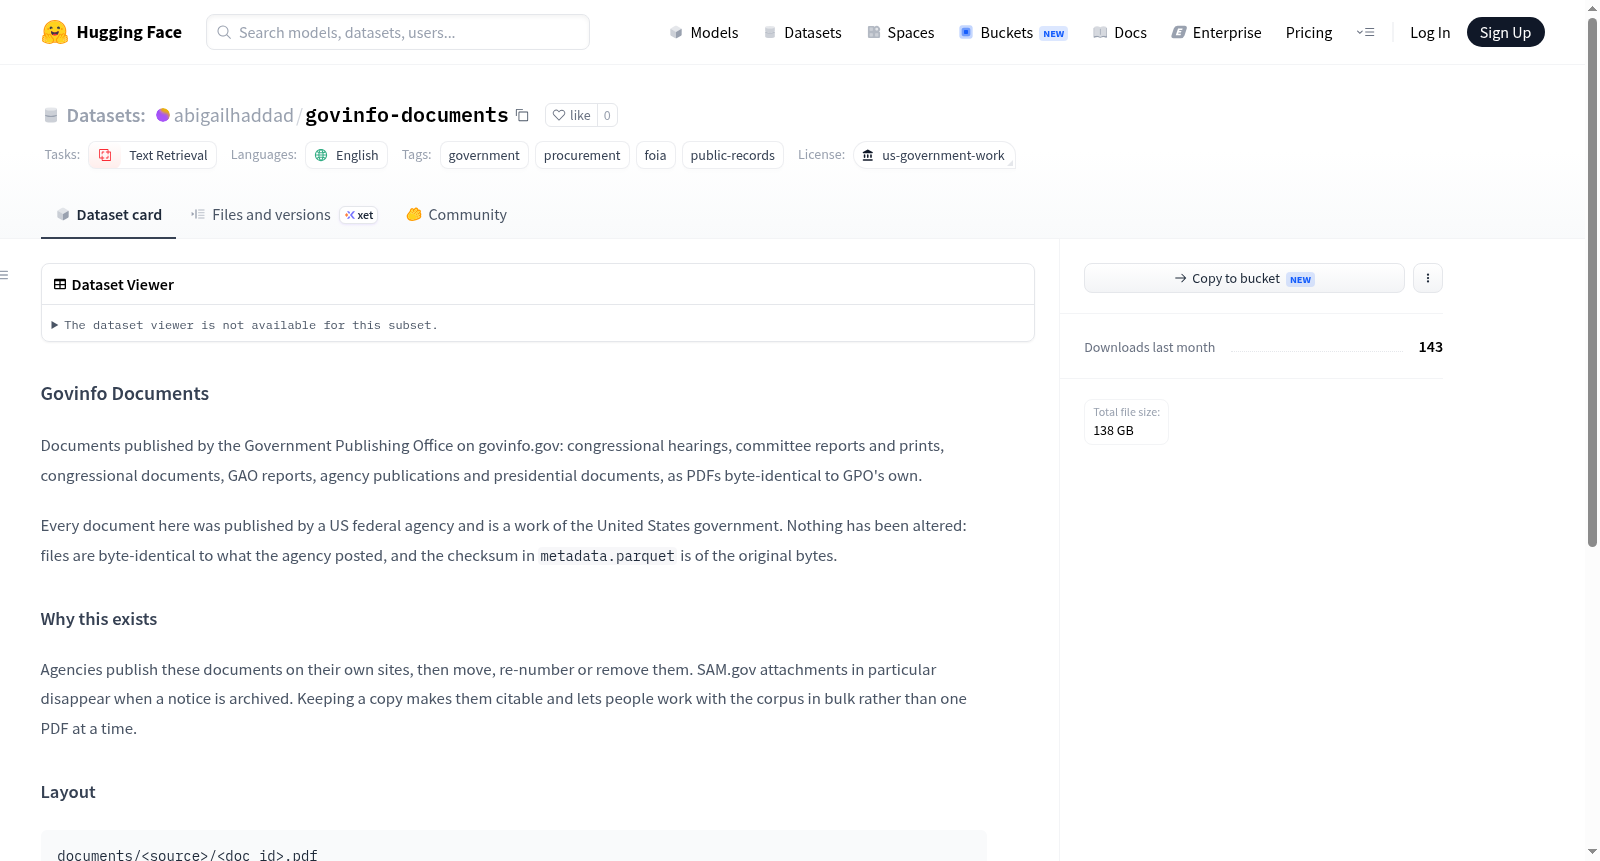Open the Community tab

point(456,215)
